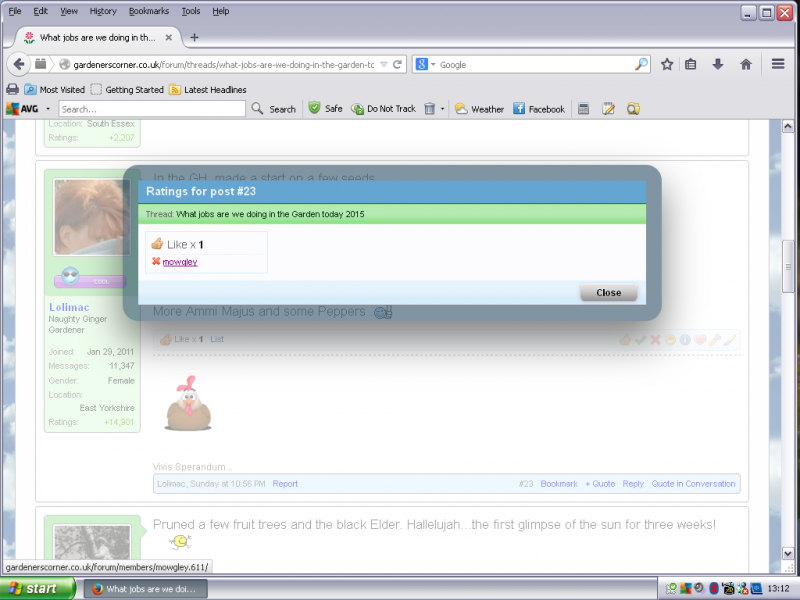
Task: Open the Firefox hamburger menu
Action: (x=778, y=64)
